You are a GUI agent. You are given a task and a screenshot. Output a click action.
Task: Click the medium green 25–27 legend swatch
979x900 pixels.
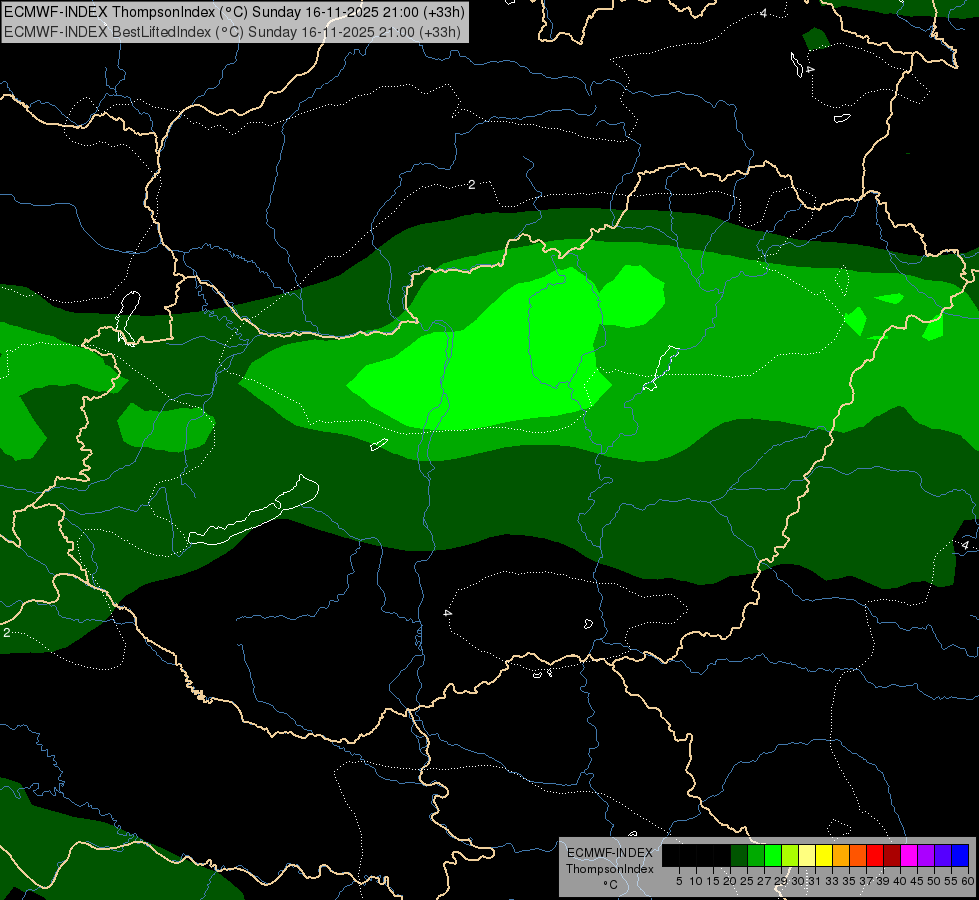(x=756, y=855)
